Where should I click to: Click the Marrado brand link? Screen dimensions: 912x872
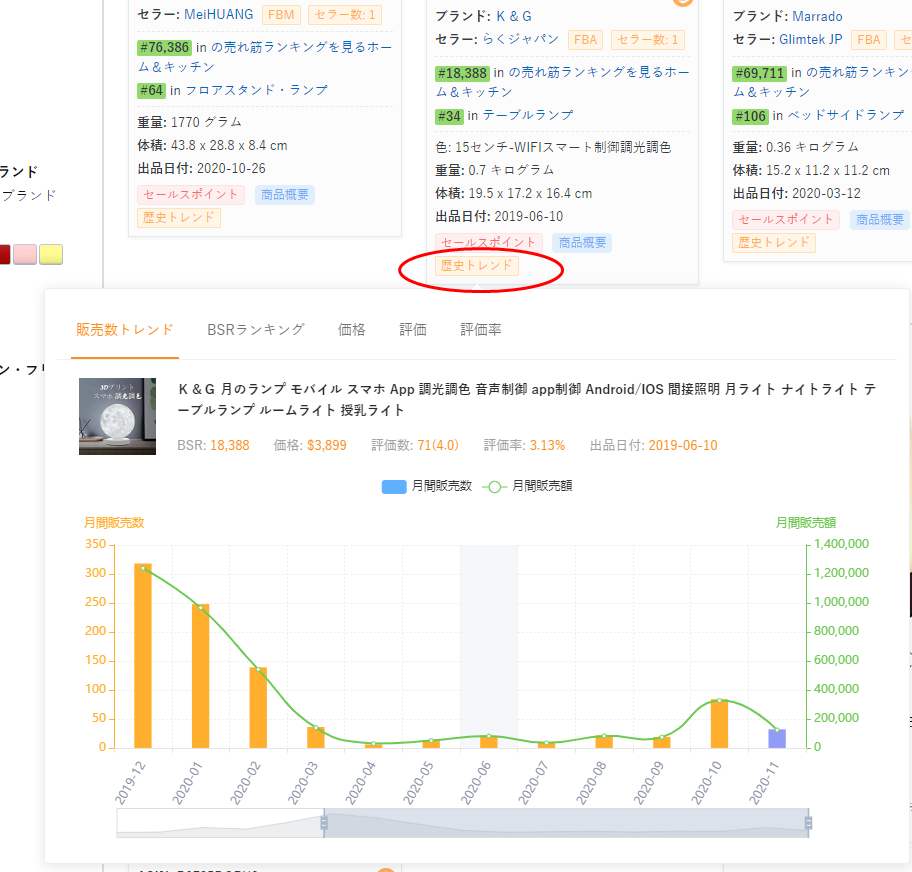[817, 16]
